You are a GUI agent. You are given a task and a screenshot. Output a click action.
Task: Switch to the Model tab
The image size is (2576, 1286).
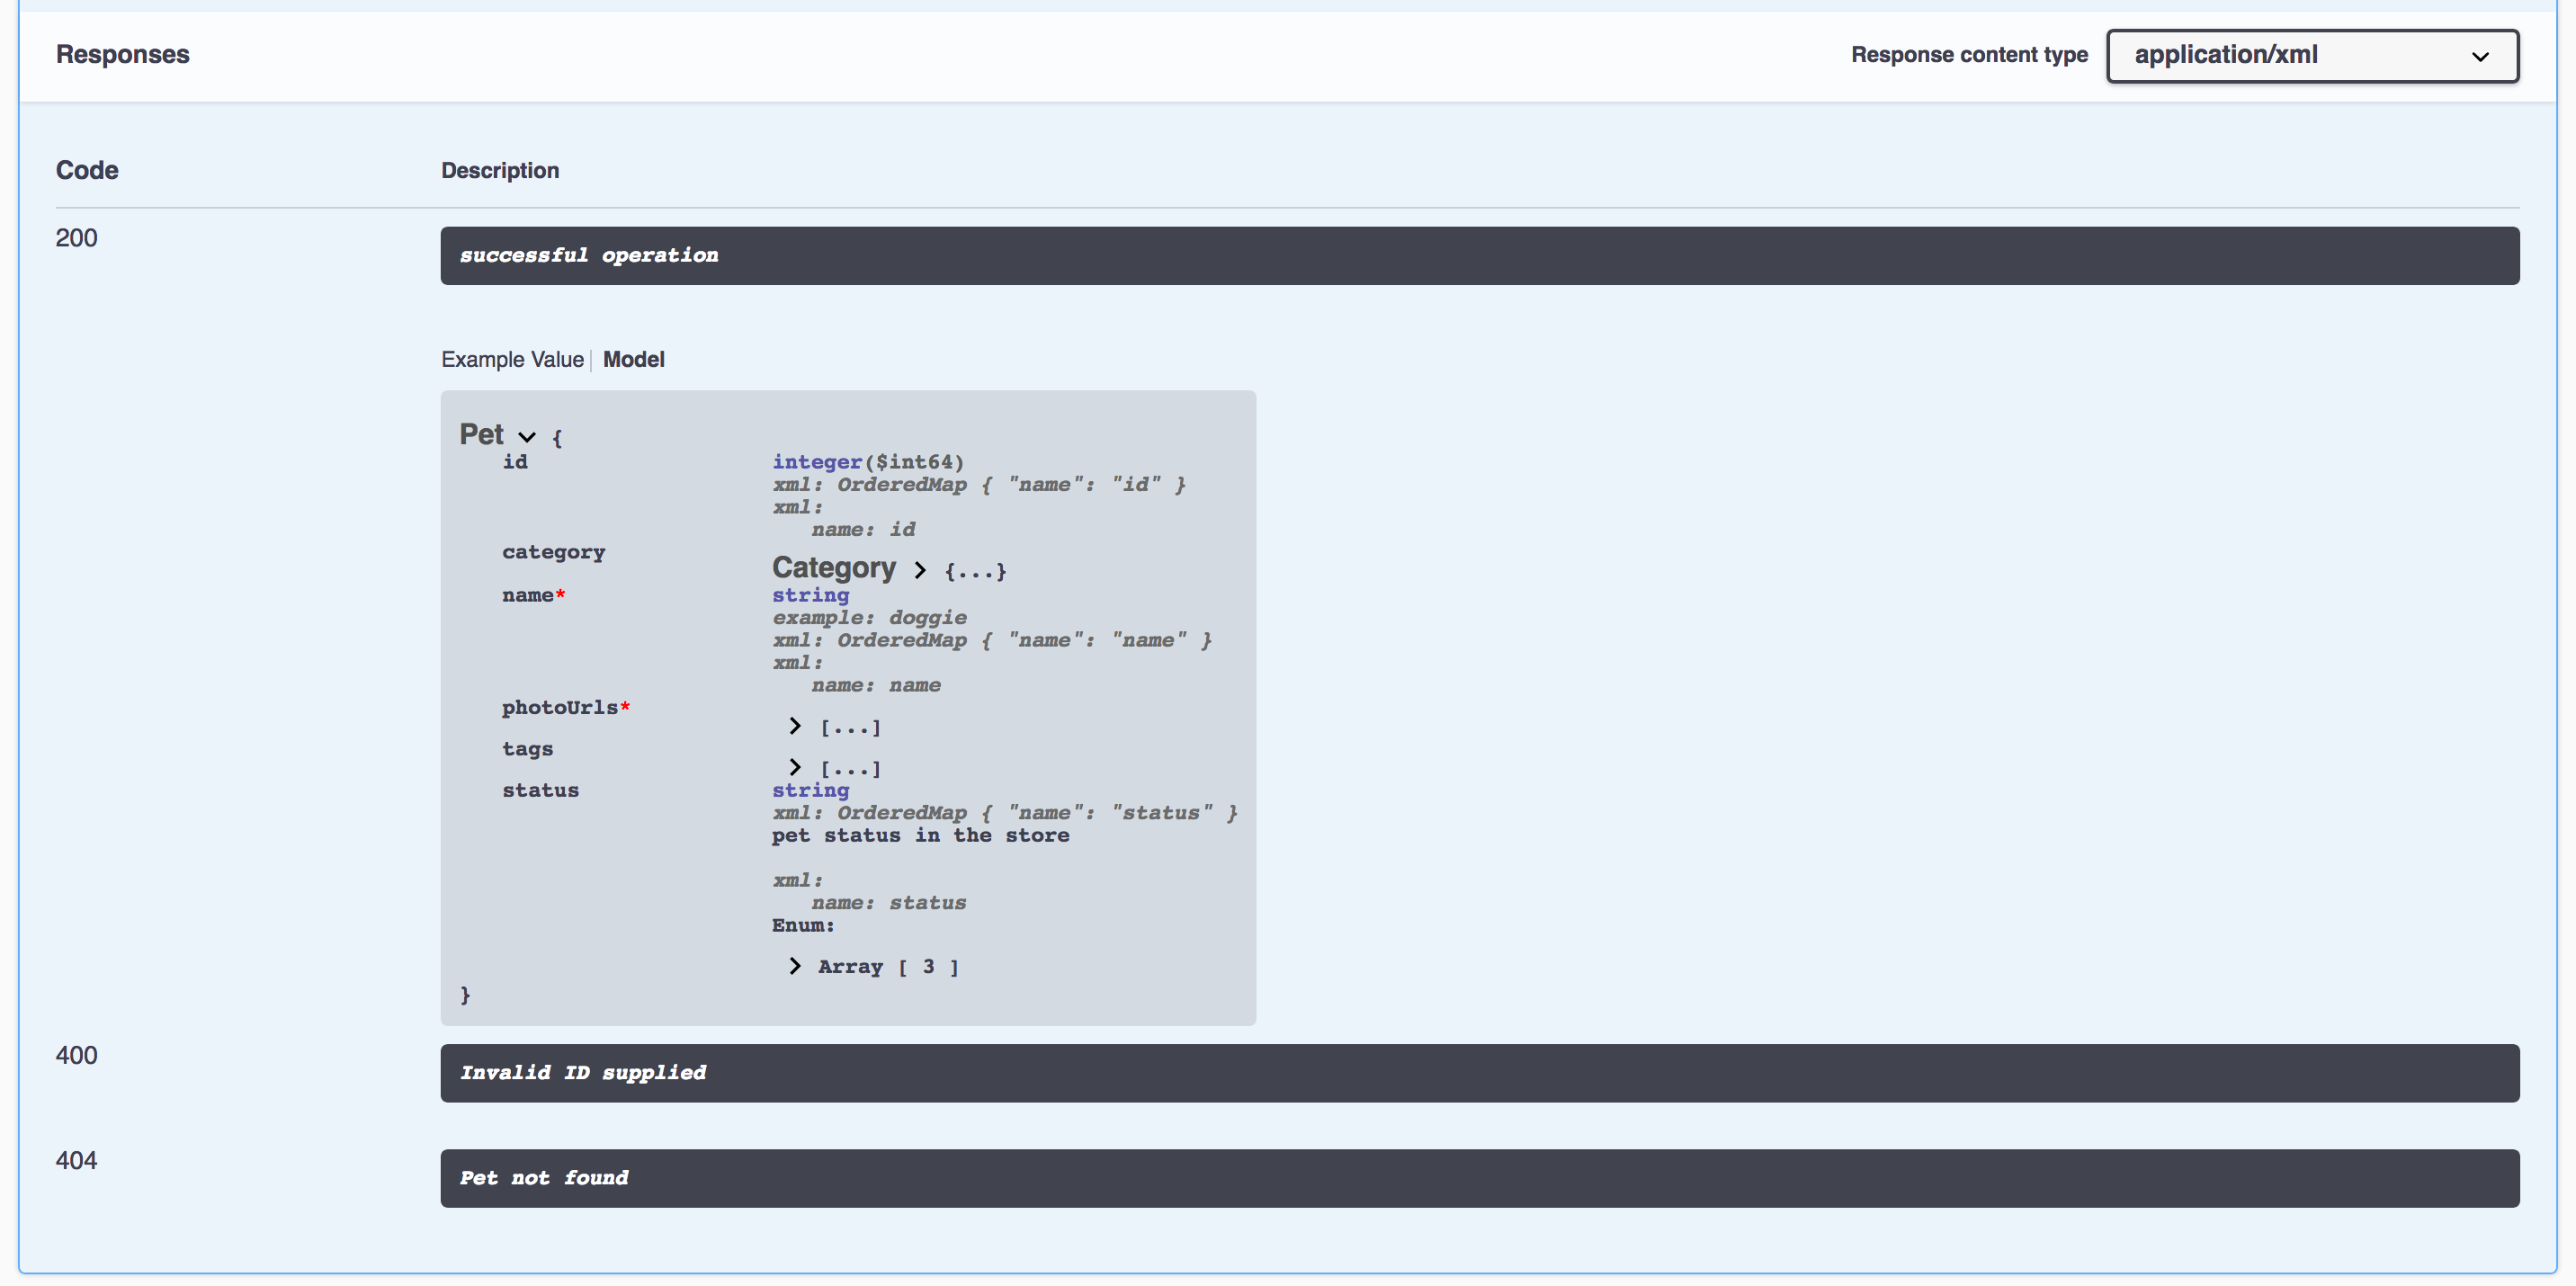pyautogui.click(x=634, y=359)
